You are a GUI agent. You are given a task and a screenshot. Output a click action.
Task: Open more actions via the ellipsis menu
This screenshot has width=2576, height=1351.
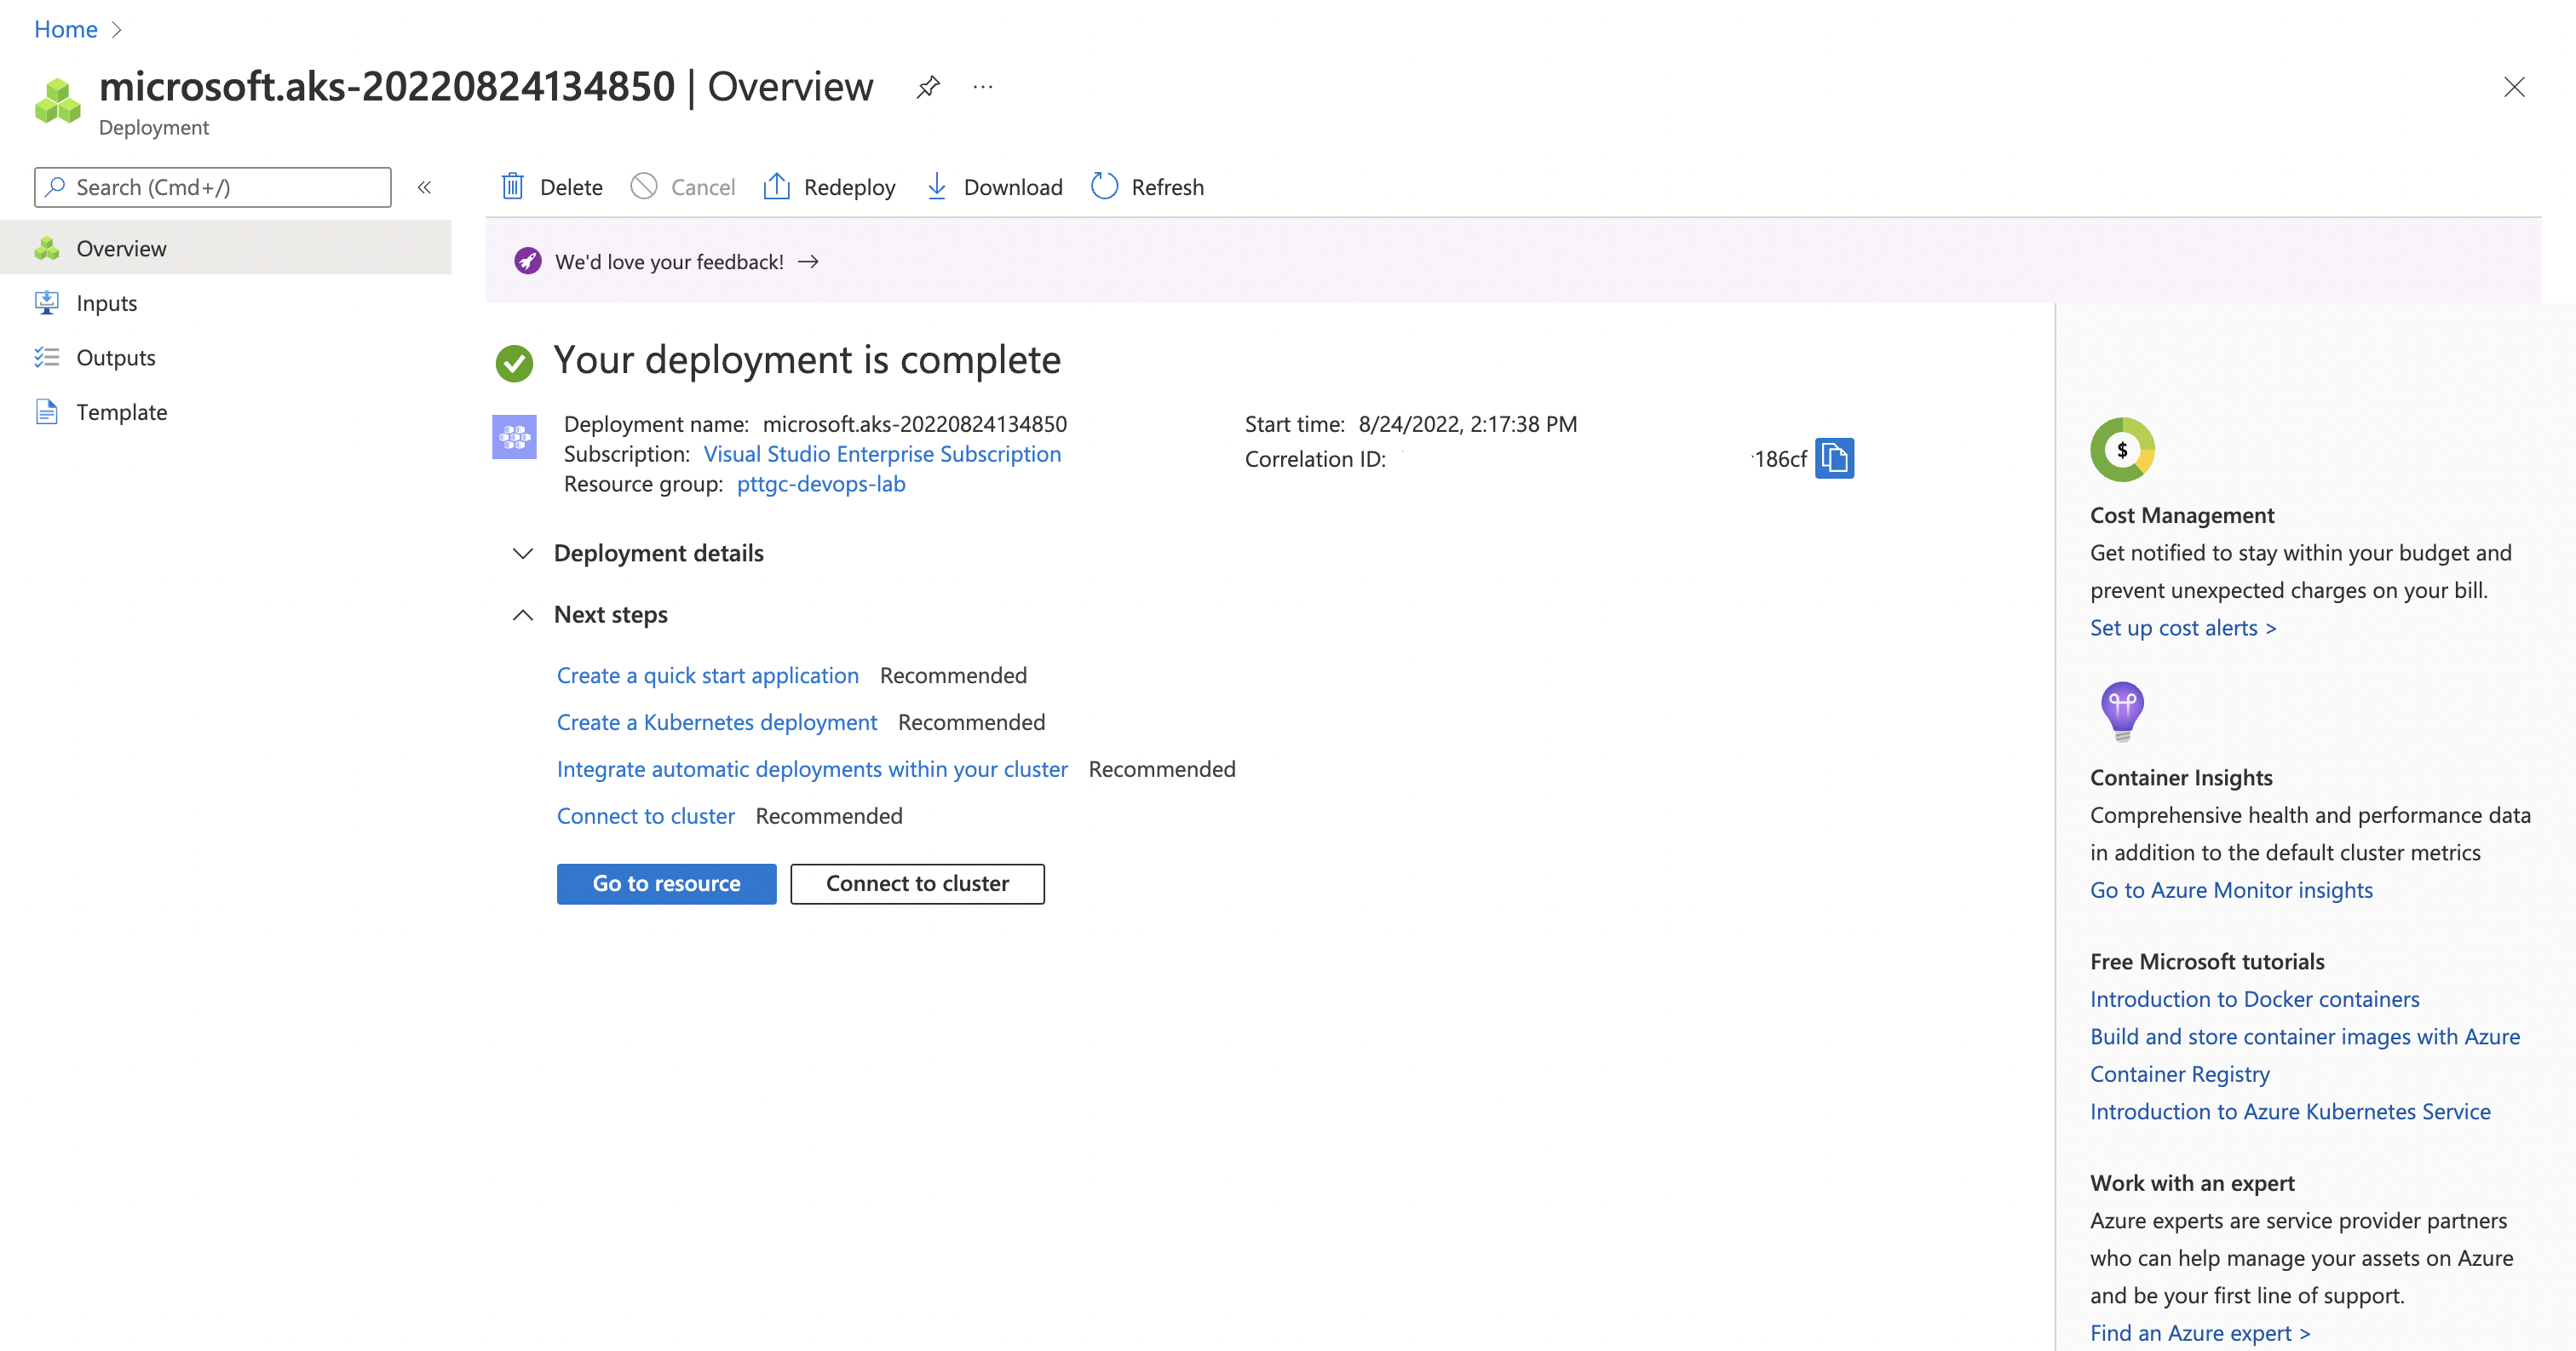click(x=982, y=87)
